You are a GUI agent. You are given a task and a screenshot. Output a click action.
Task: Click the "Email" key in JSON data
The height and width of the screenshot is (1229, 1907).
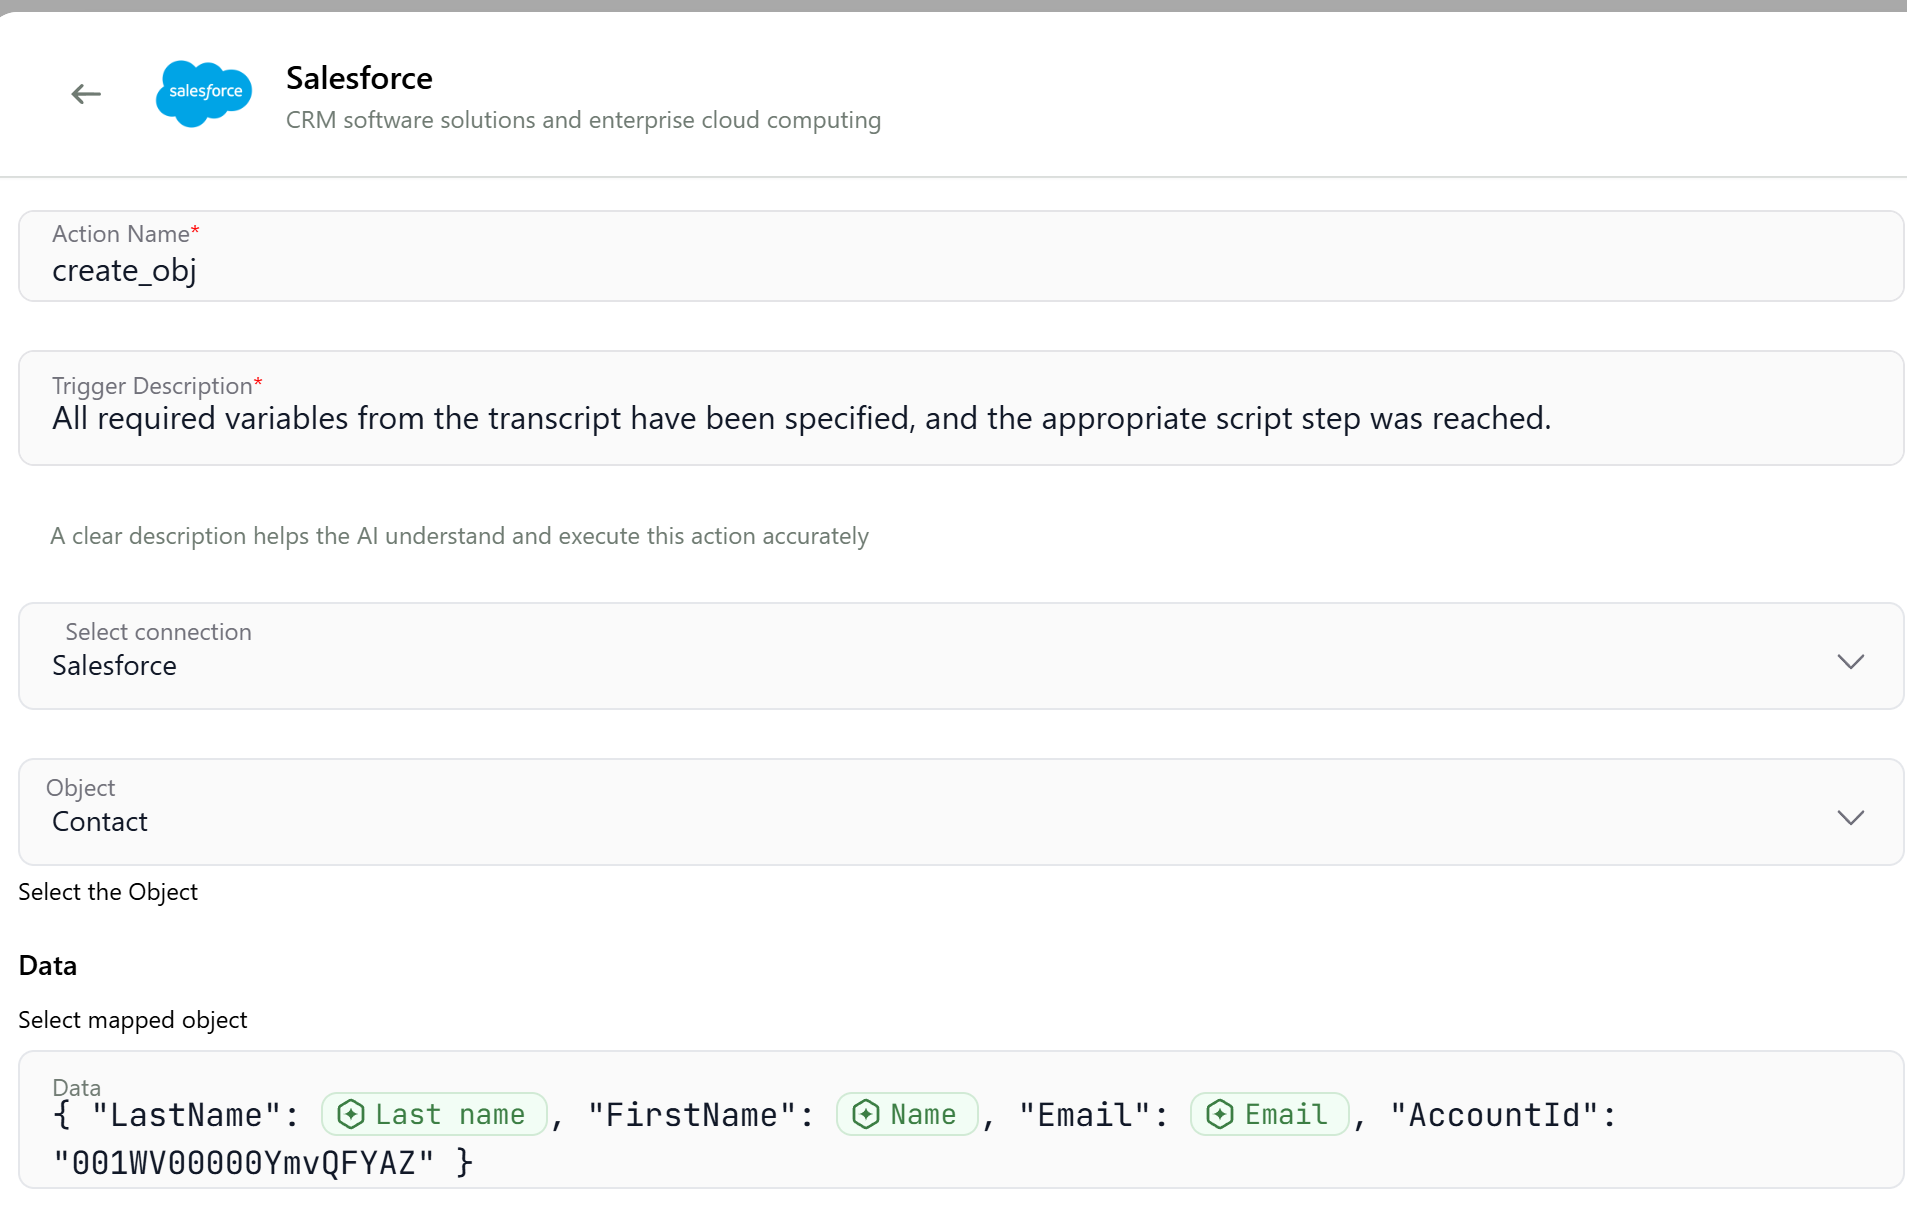tap(1084, 1115)
